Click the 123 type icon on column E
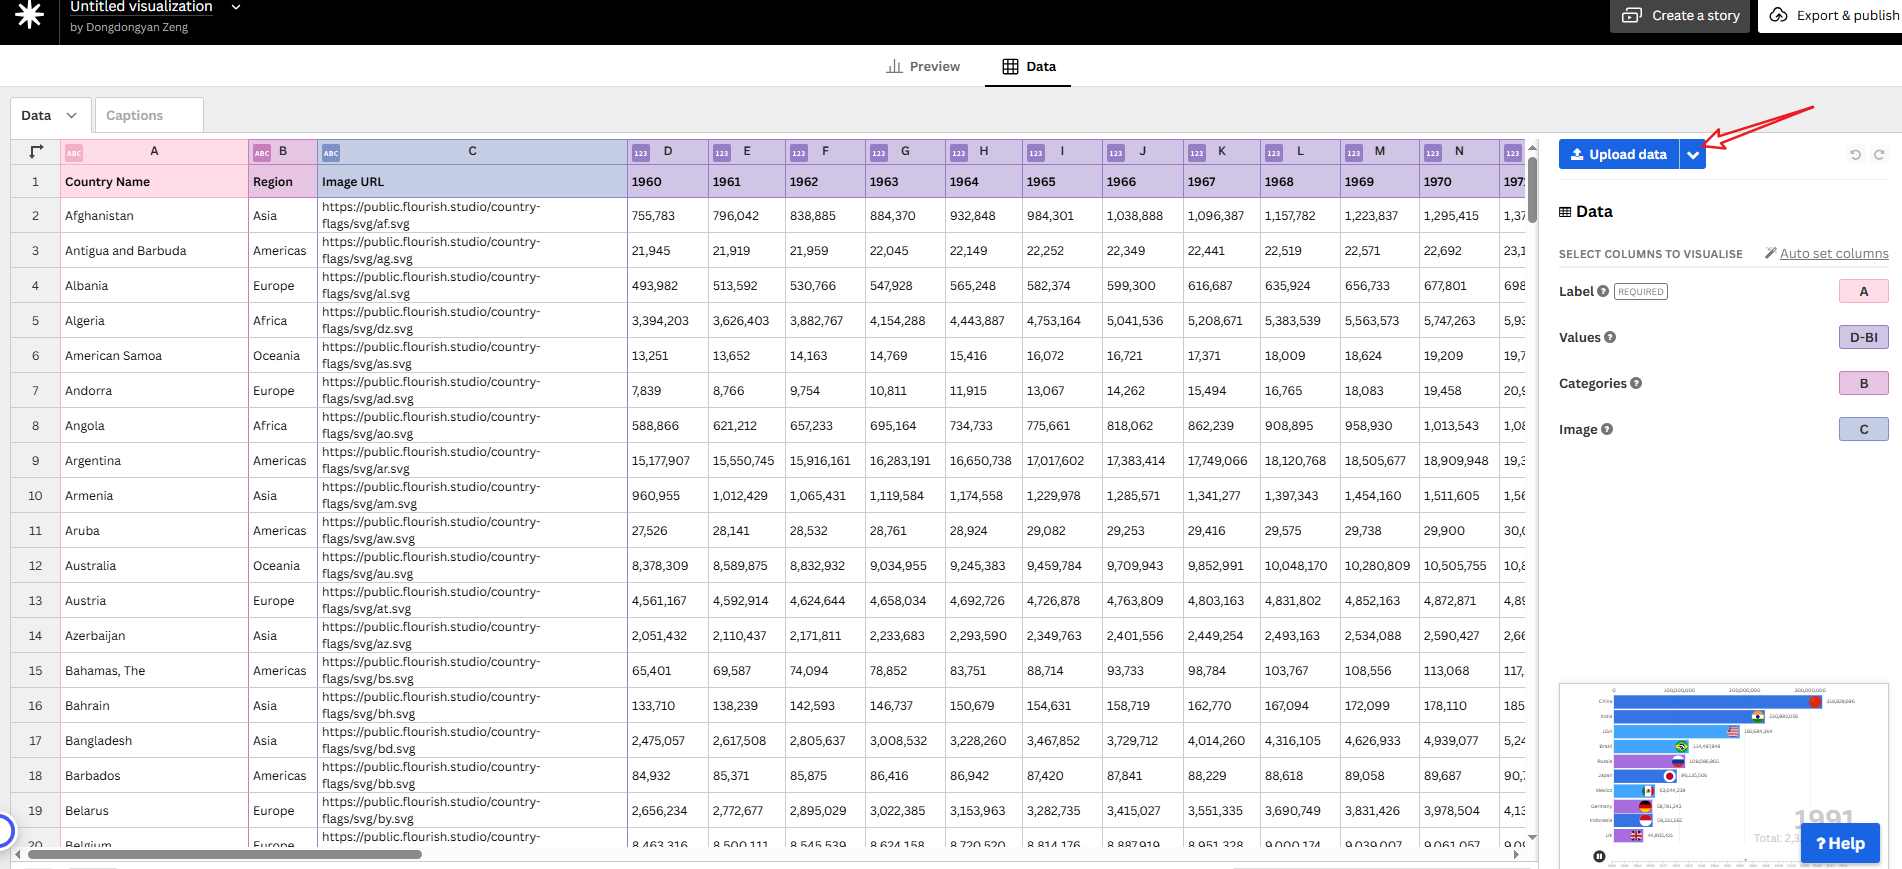1902x869 pixels. pyautogui.click(x=721, y=153)
